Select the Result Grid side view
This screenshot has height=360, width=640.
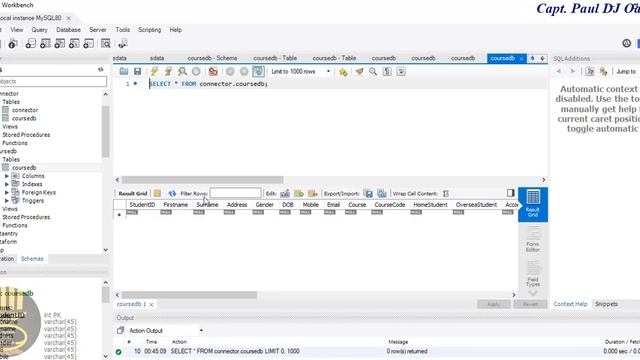tap(533, 204)
